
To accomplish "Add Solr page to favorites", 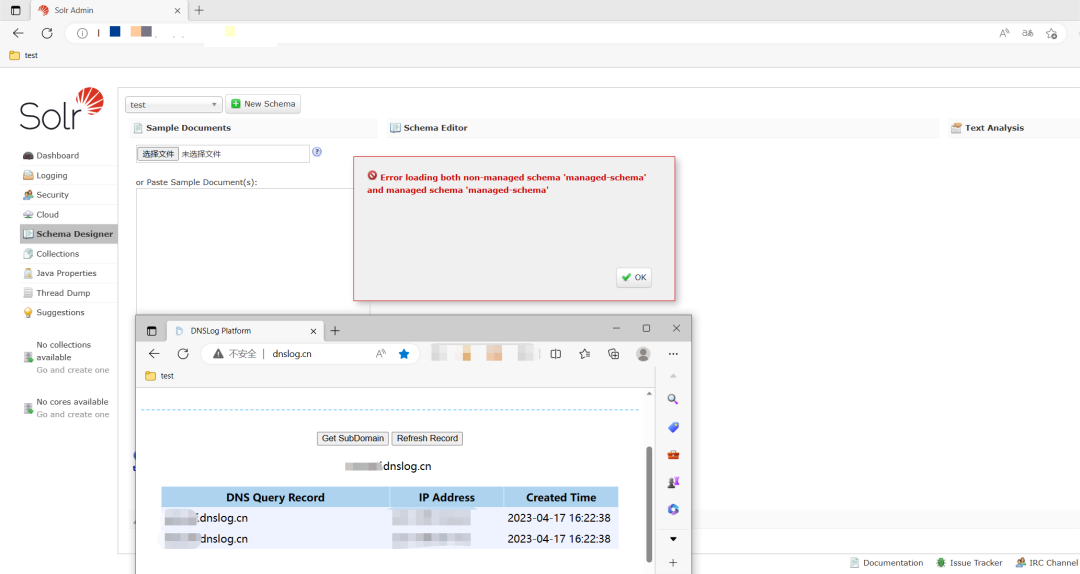I will [1051, 33].
